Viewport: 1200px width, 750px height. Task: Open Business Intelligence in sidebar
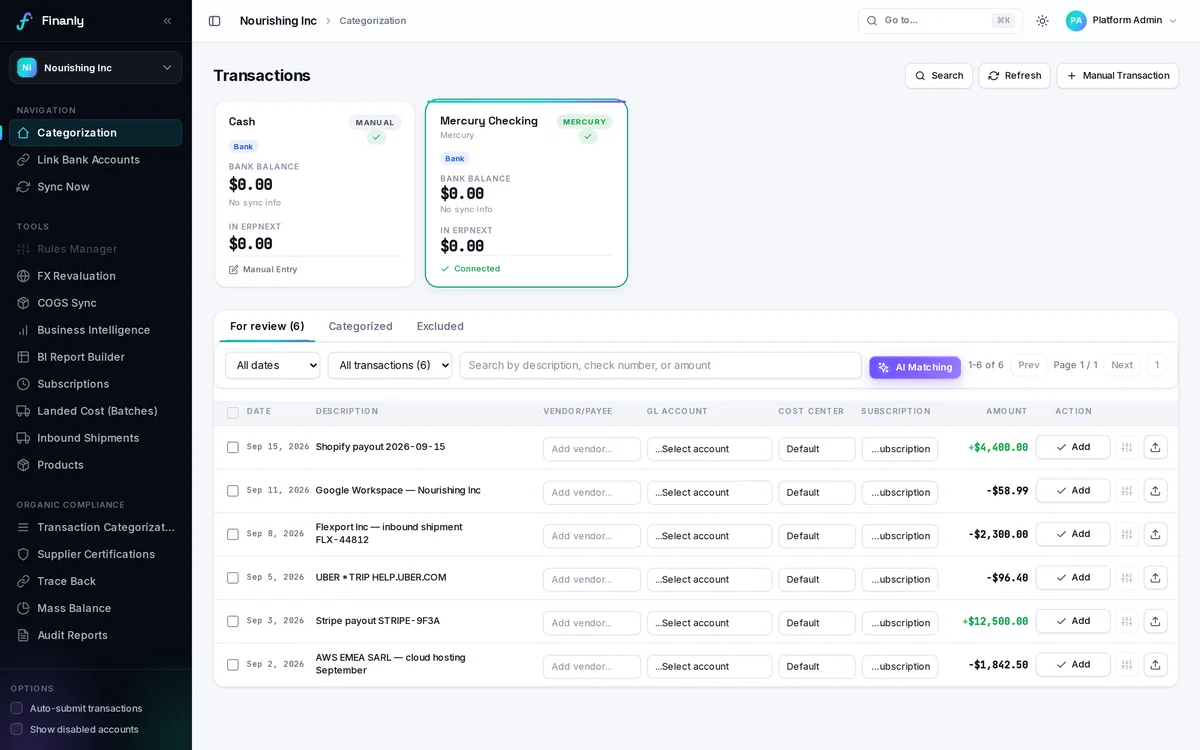pos(96,330)
